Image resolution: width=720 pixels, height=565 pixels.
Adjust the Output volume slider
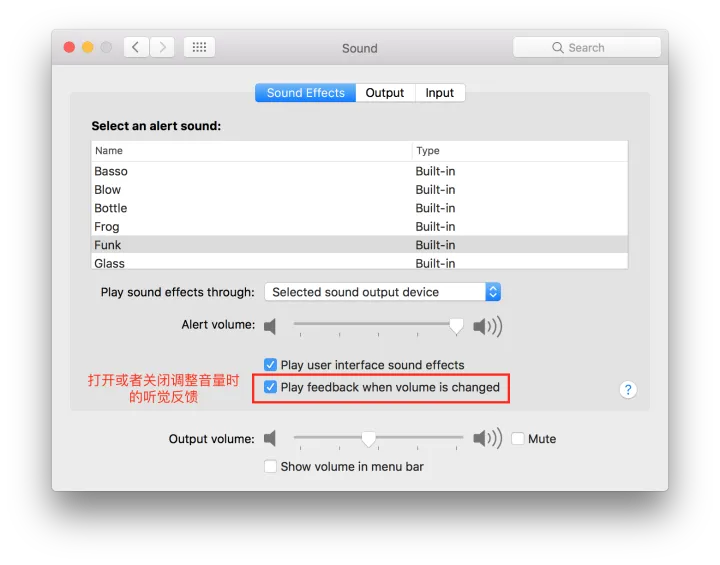tap(369, 439)
